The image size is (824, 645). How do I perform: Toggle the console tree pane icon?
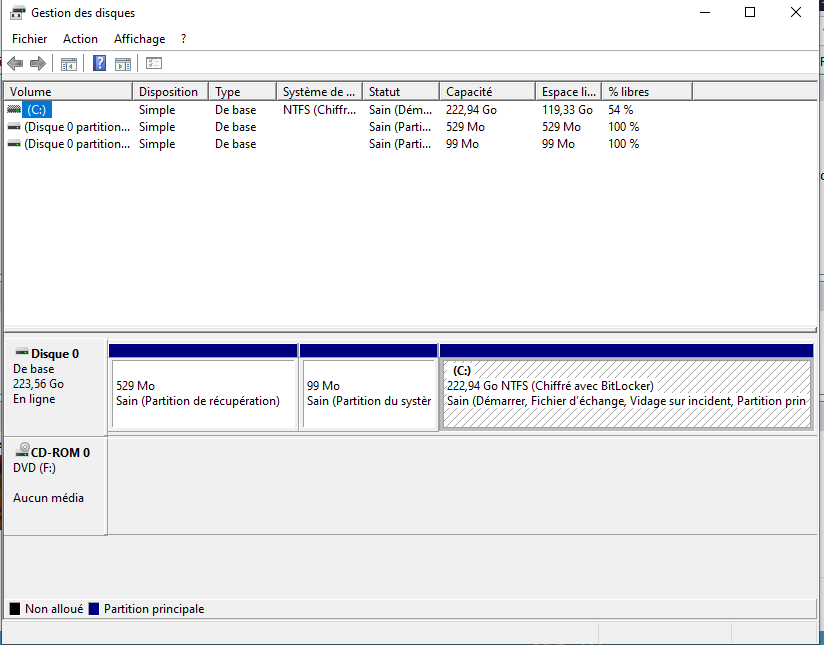[69, 64]
